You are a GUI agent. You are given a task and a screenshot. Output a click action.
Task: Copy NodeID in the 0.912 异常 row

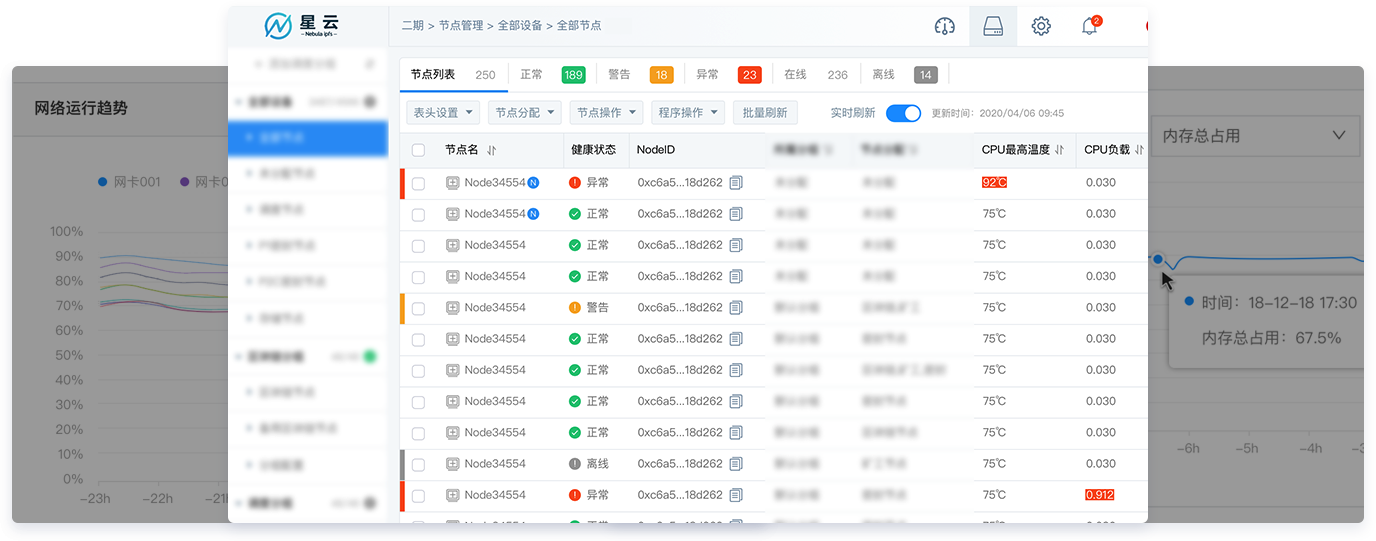[736, 495]
